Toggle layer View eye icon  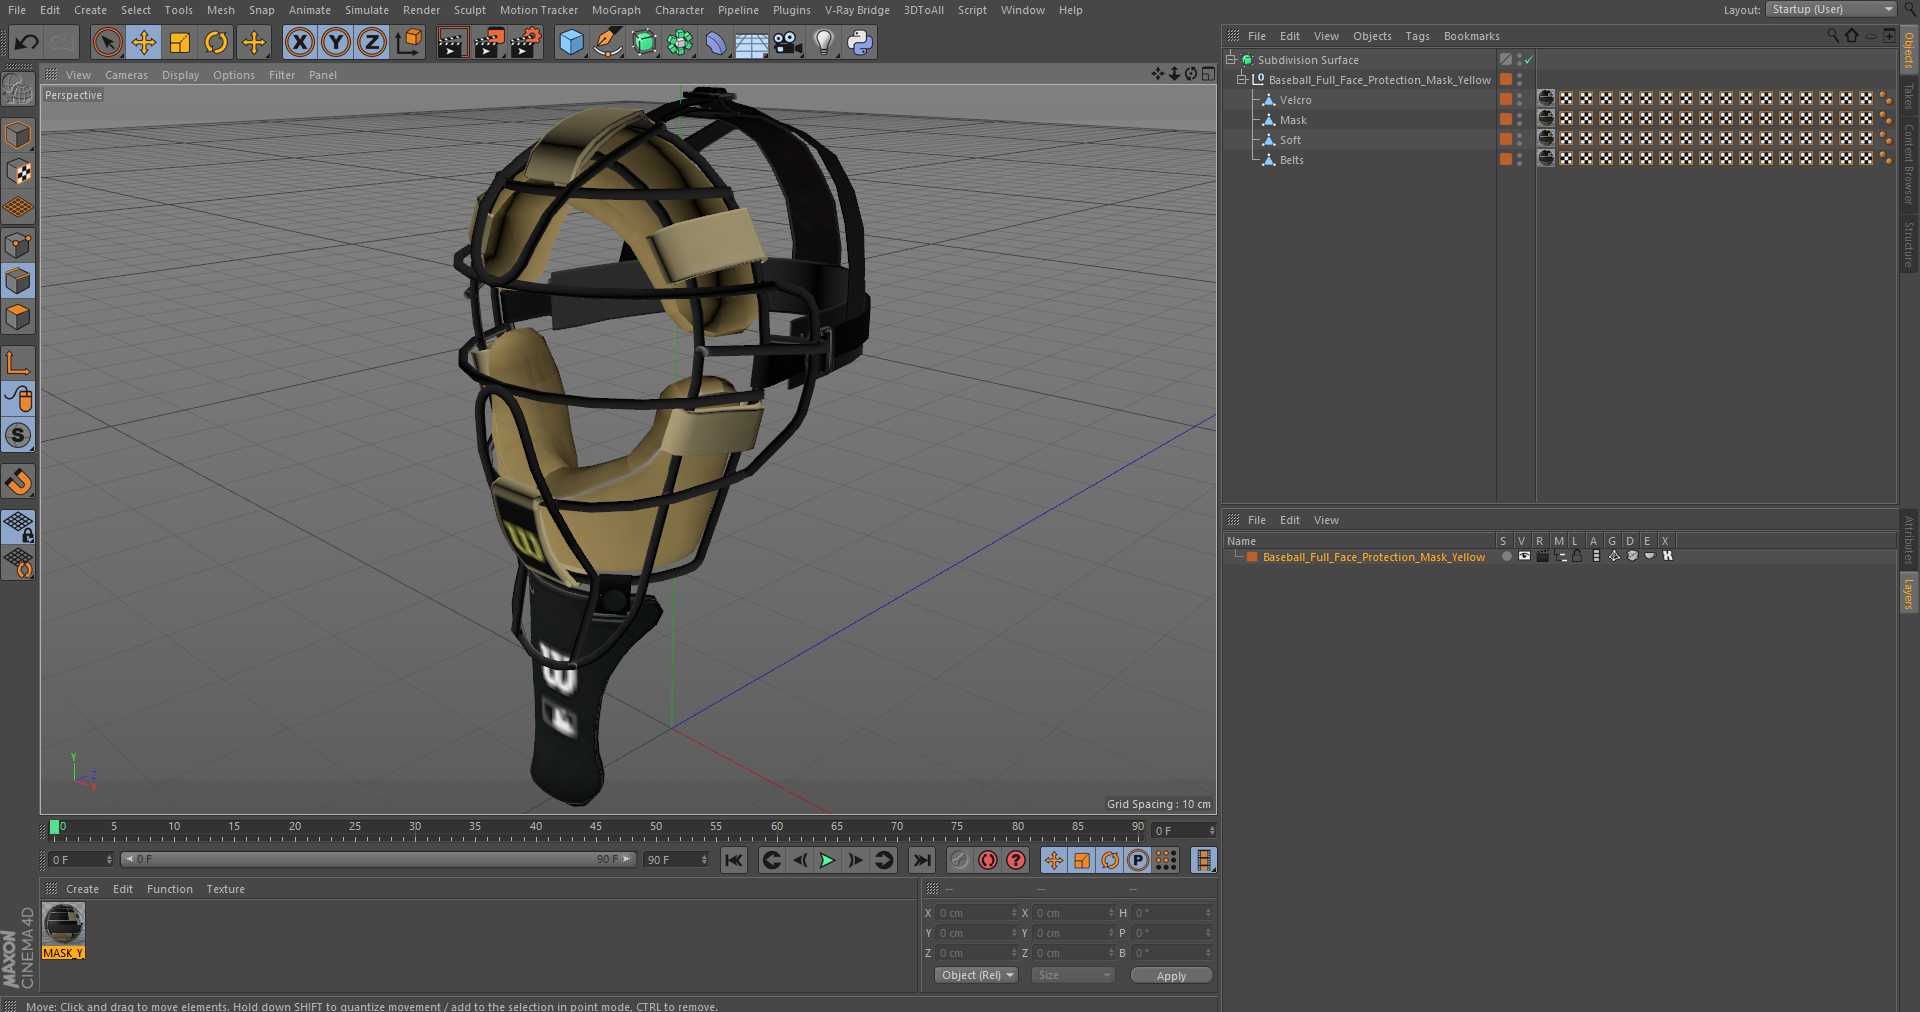coord(1524,556)
